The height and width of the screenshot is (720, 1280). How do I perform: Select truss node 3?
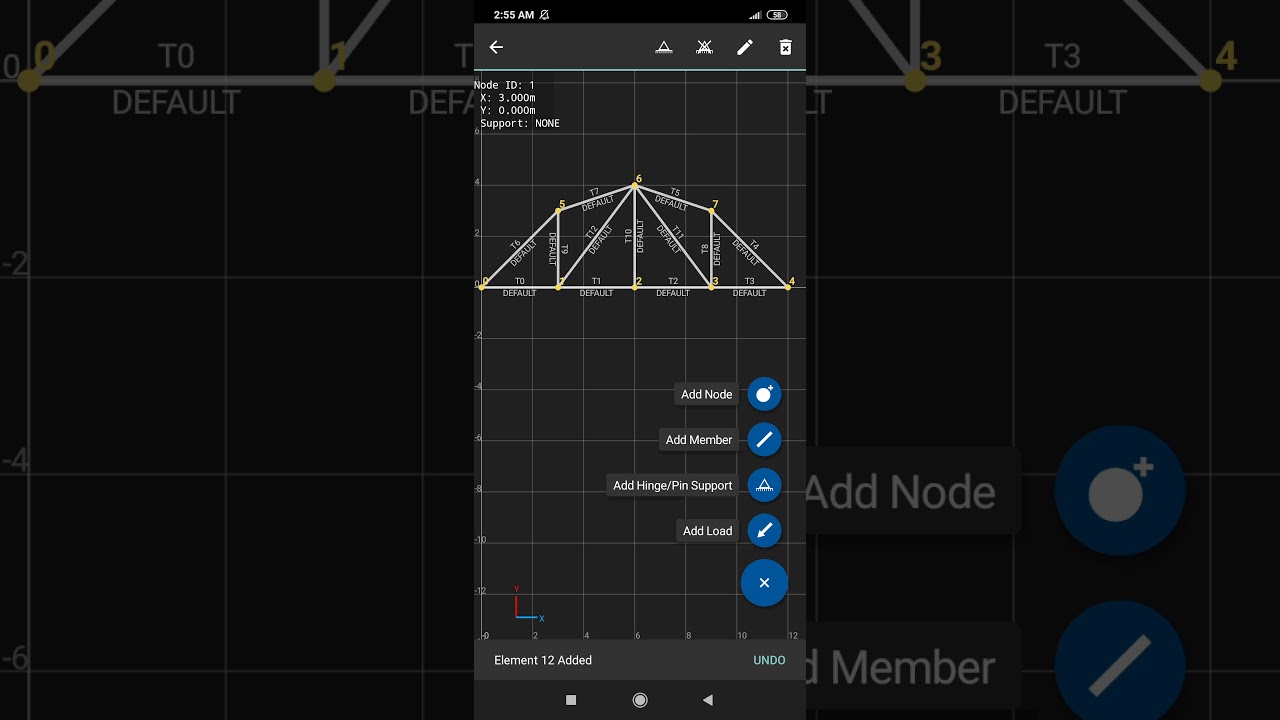[711, 287]
